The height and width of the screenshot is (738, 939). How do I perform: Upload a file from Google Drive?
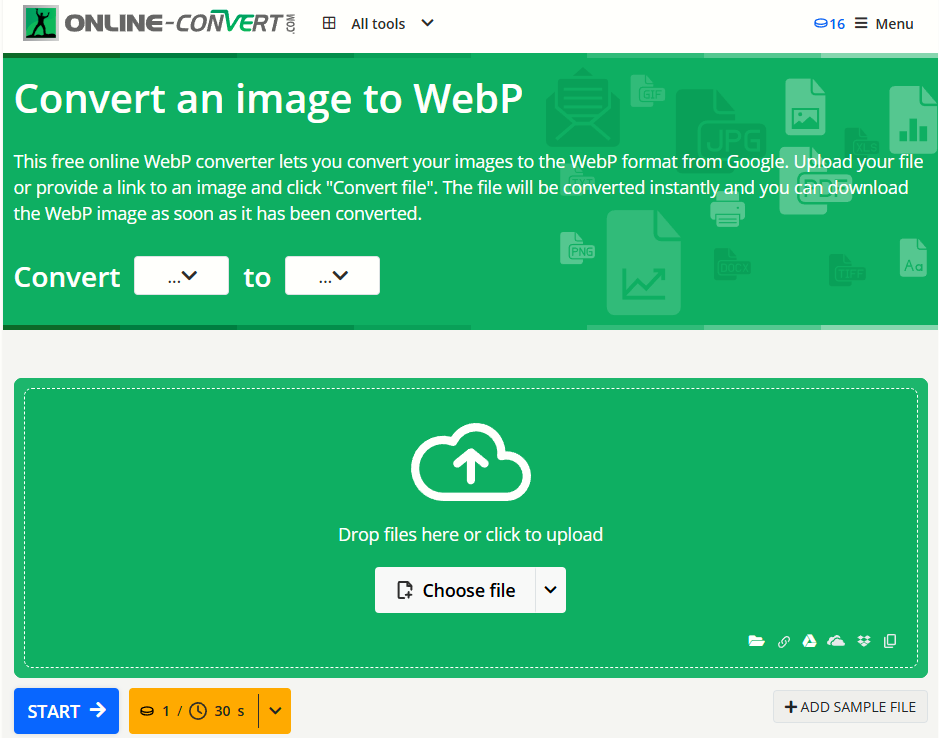point(810,641)
